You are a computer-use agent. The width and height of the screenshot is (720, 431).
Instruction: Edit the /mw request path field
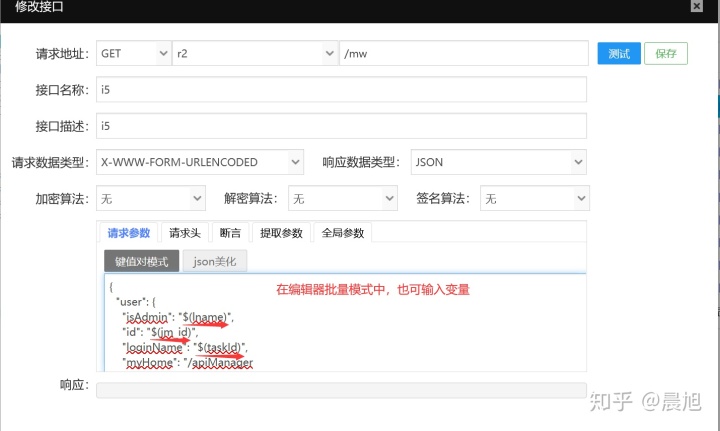464,53
